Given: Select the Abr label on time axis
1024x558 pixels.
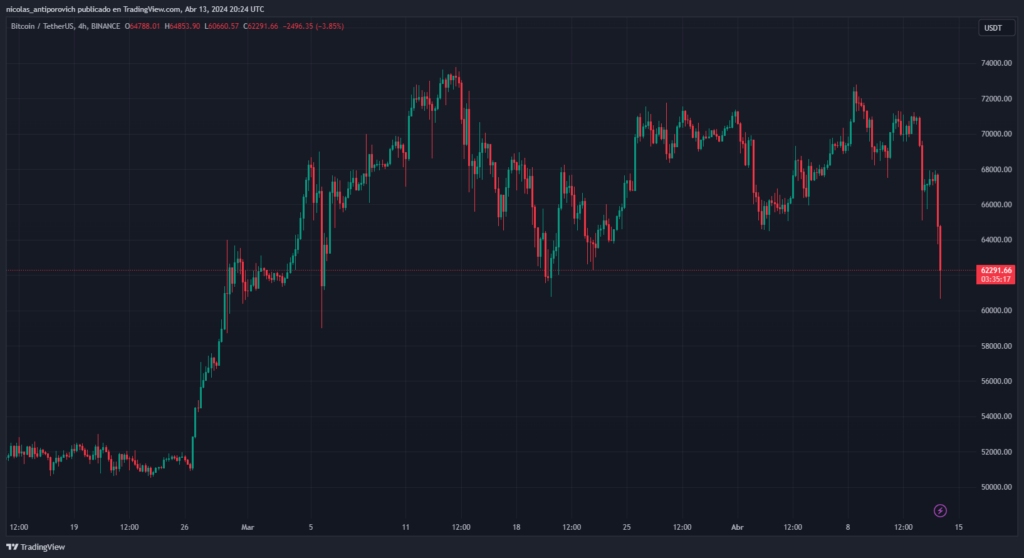Looking at the screenshot, I should pyautogui.click(x=737, y=526).
